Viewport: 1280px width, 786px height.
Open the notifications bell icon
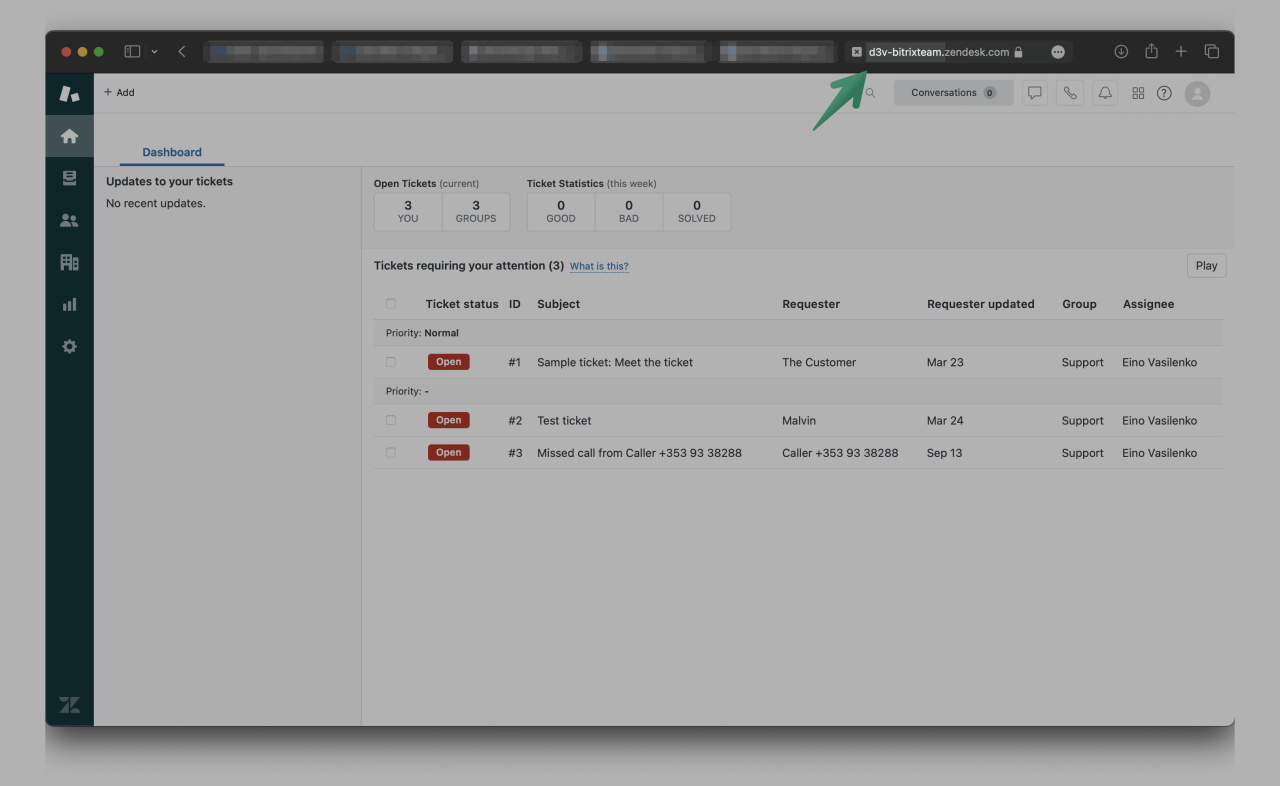click(x=1104, y=92)
